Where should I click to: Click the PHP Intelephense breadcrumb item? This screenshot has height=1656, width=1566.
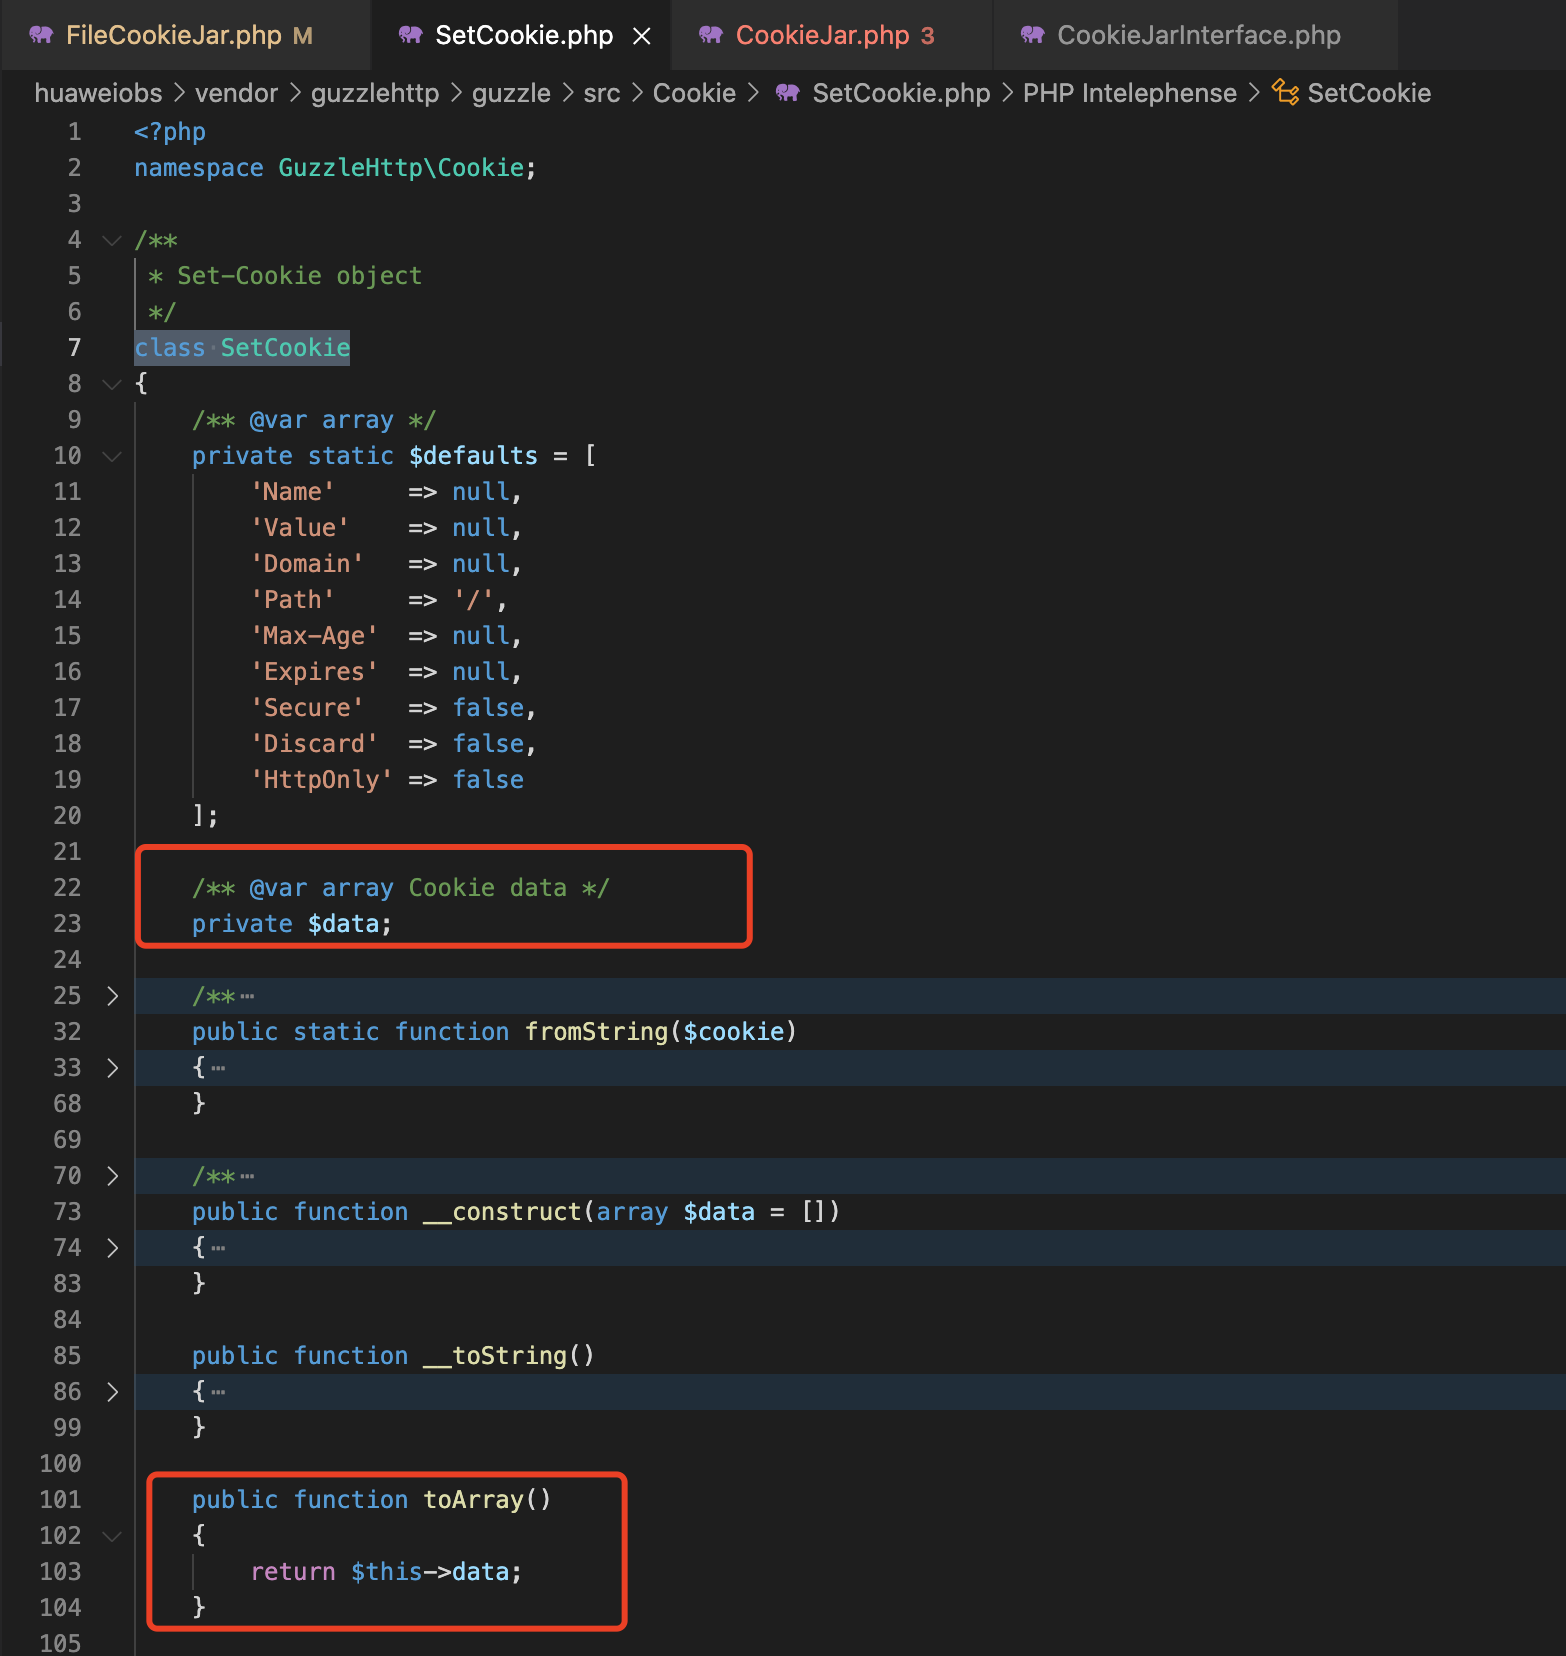click(1129, 93)
